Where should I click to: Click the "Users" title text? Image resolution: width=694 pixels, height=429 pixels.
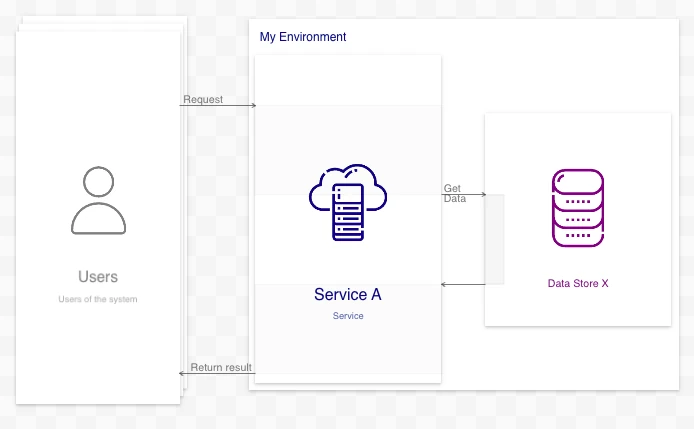[98, 277]
